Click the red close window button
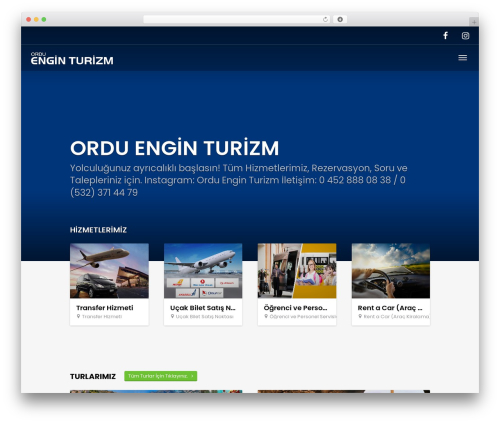Image resolution: width=500 pixels, height=423 pixels. [x=29, y=19]
